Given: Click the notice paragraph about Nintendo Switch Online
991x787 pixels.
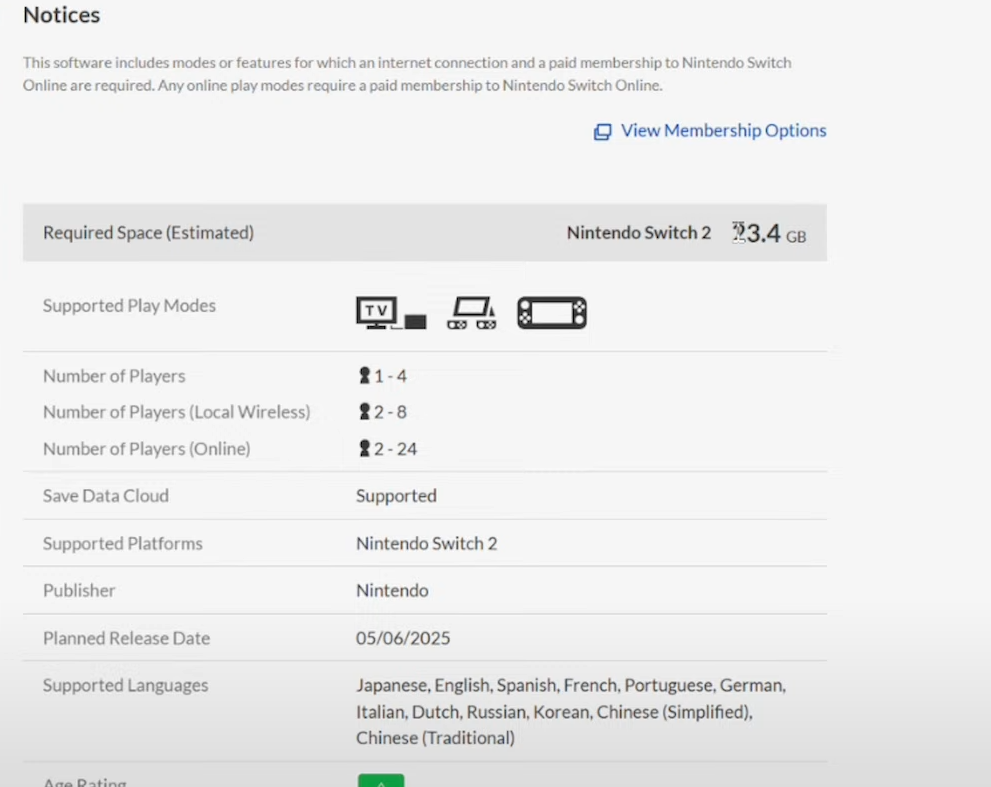Looking at the screenshot, I should tap(407, 74).
